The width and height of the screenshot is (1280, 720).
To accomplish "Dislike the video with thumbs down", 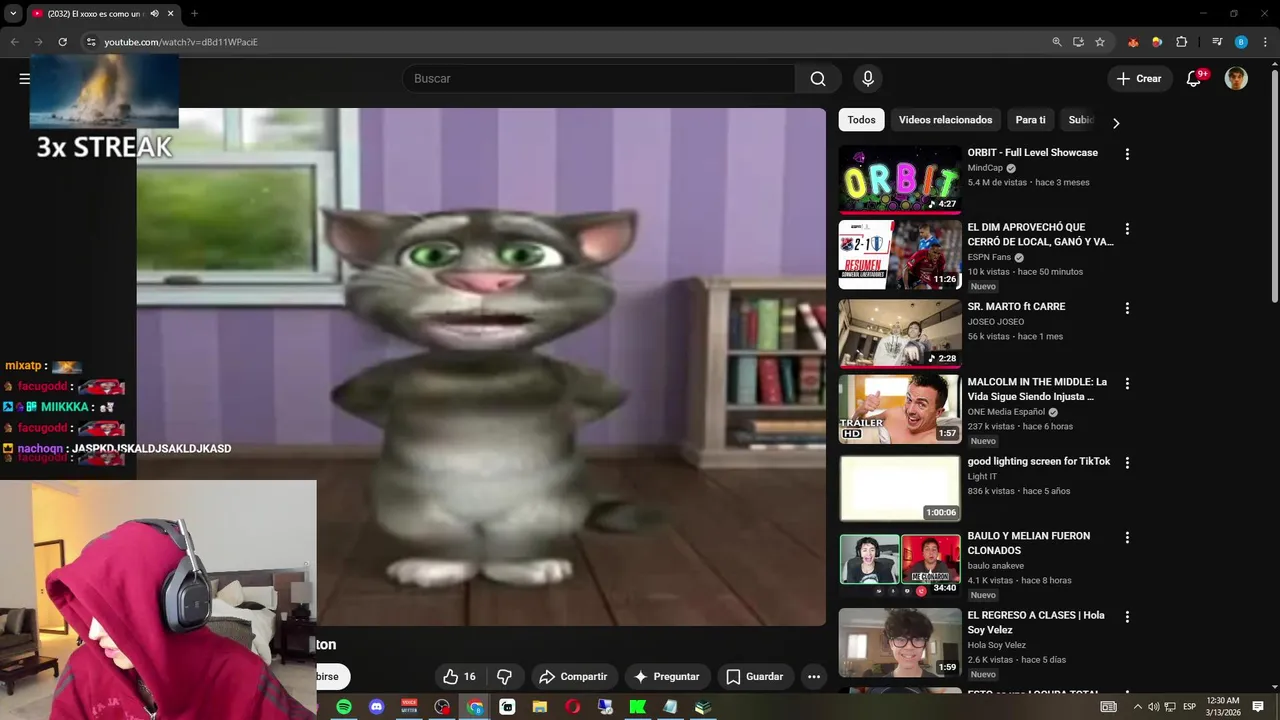I will (505, 677).
